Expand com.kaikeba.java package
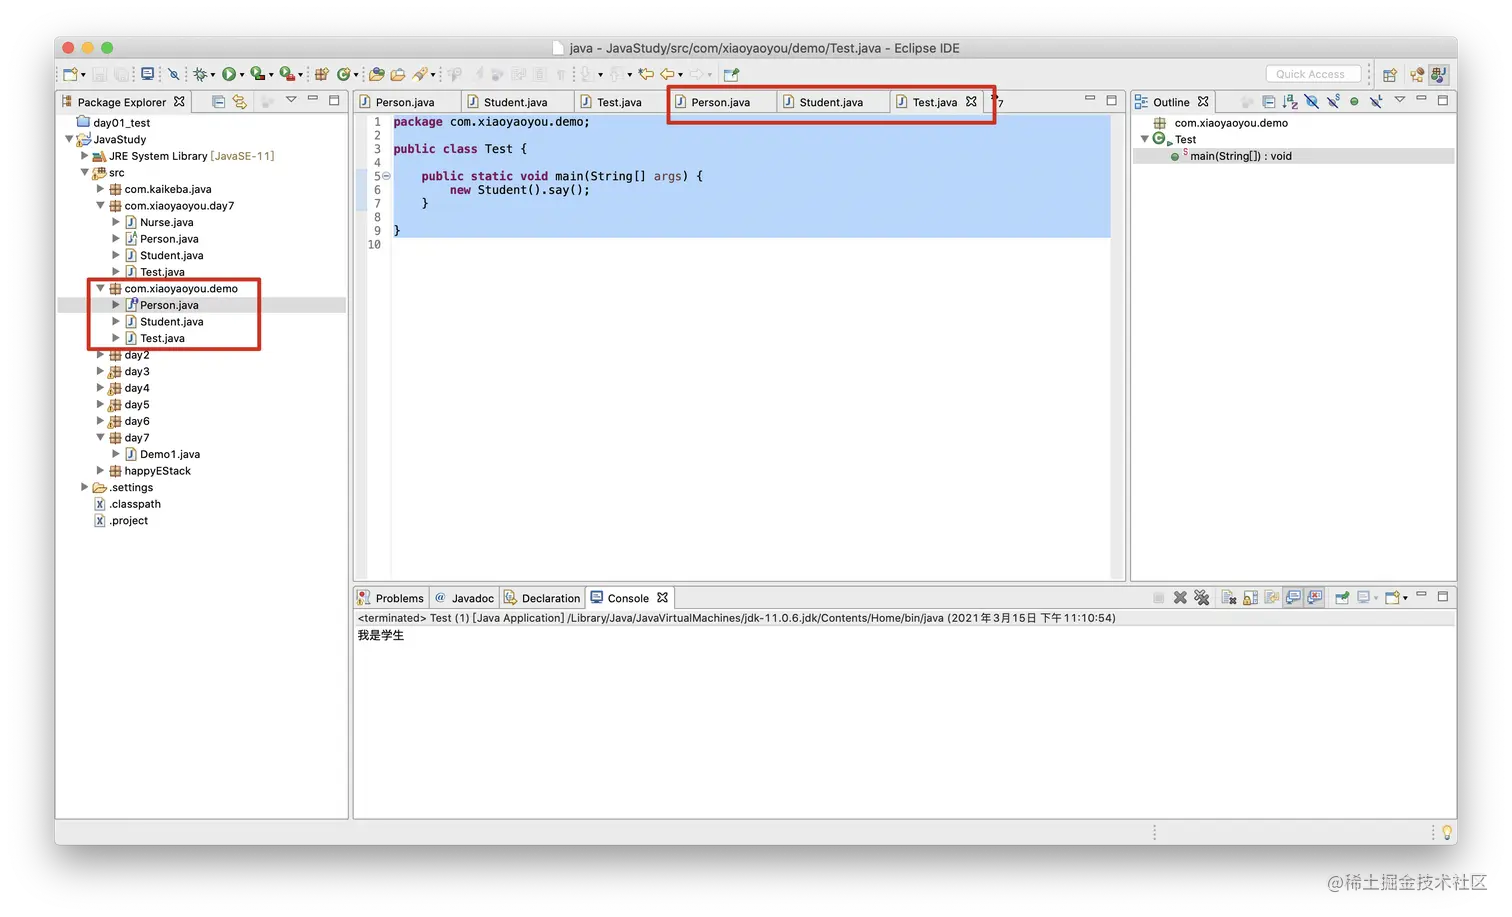This screenshot has height=917, width=1512. [x=100, y=189]
